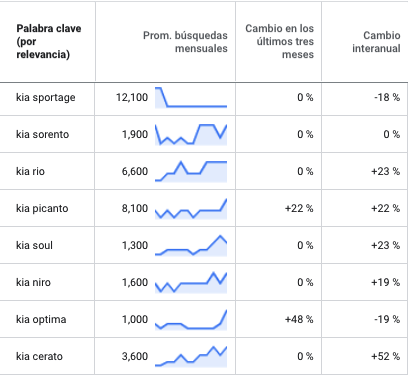The image size is (408, 377).
Task: Click the kia cerato keyword
Action: pyautogui.click(x=39, y=356)
